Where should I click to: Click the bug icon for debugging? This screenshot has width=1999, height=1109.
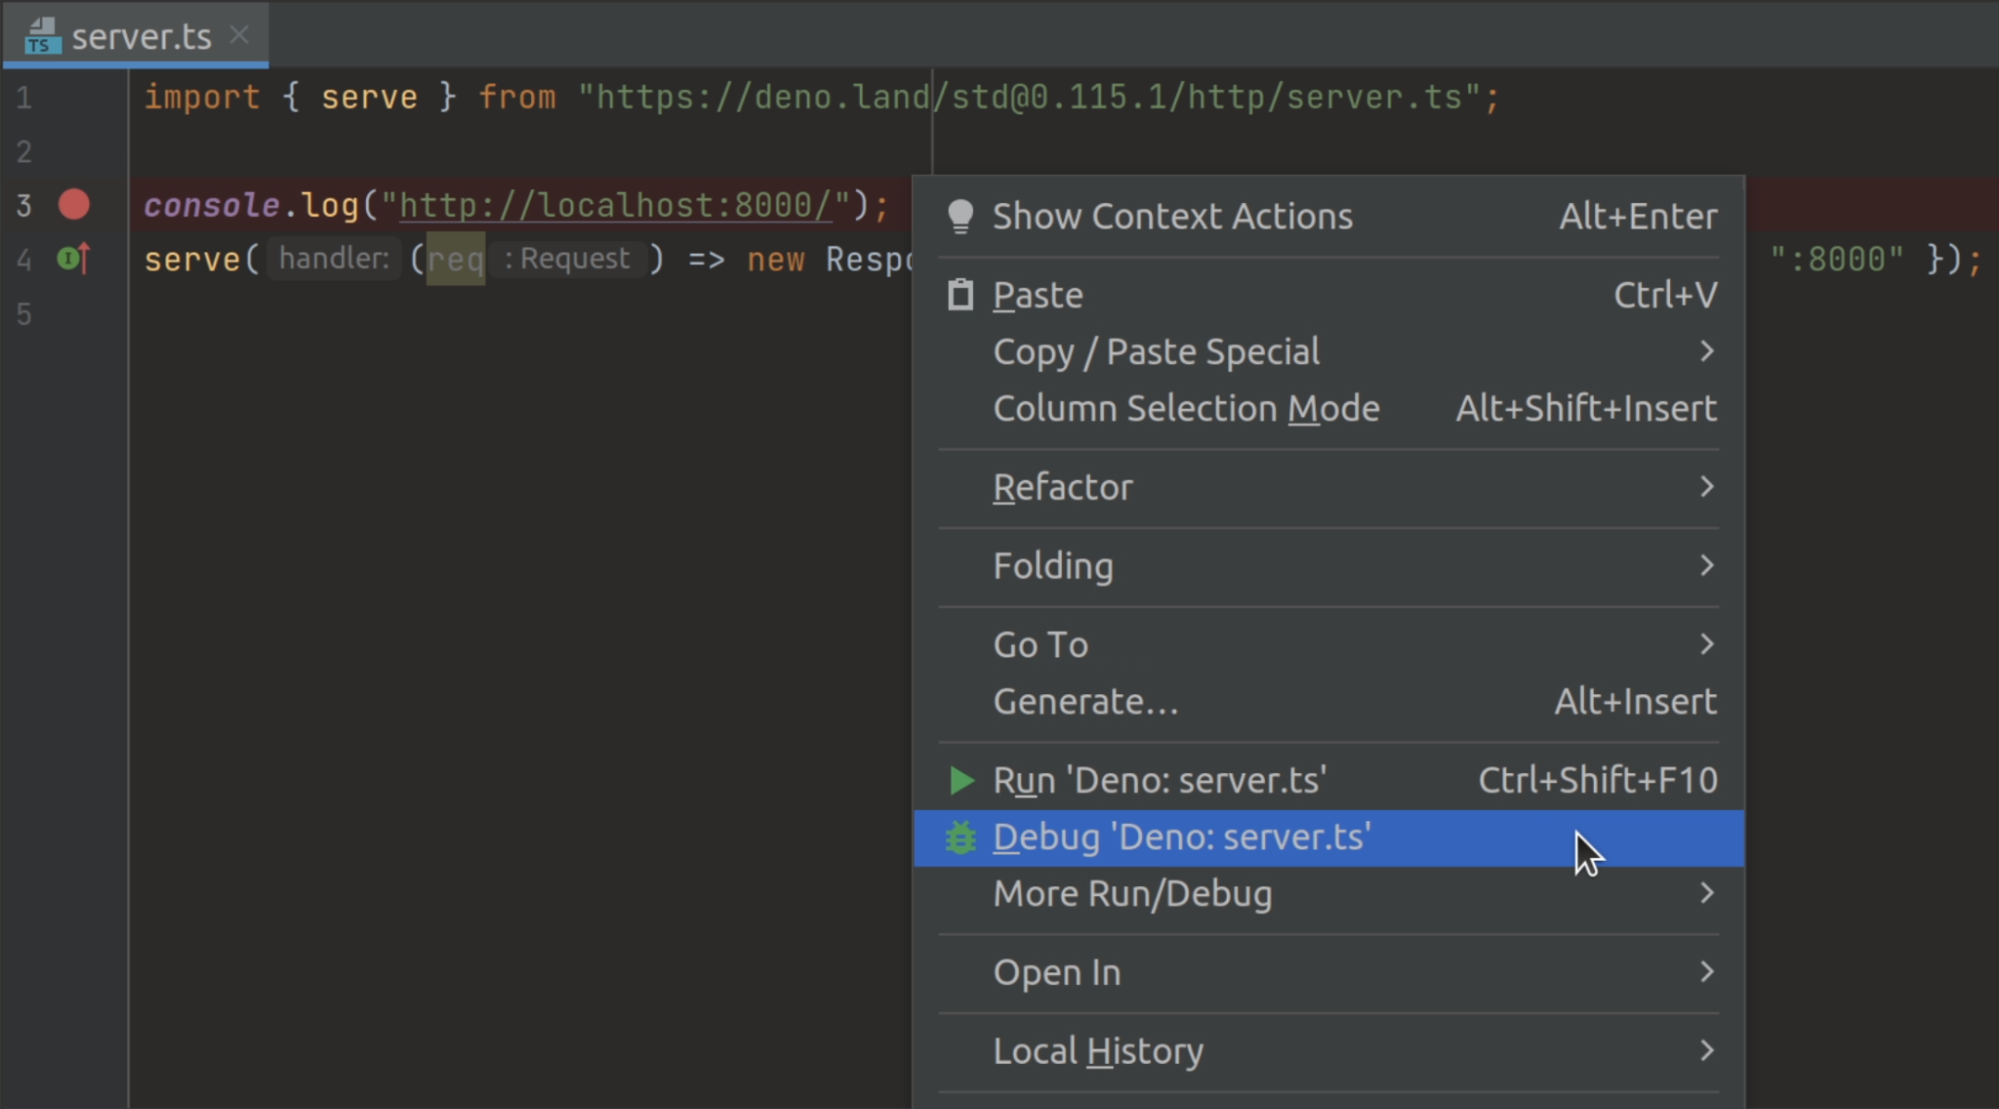(x=960, y=837)
